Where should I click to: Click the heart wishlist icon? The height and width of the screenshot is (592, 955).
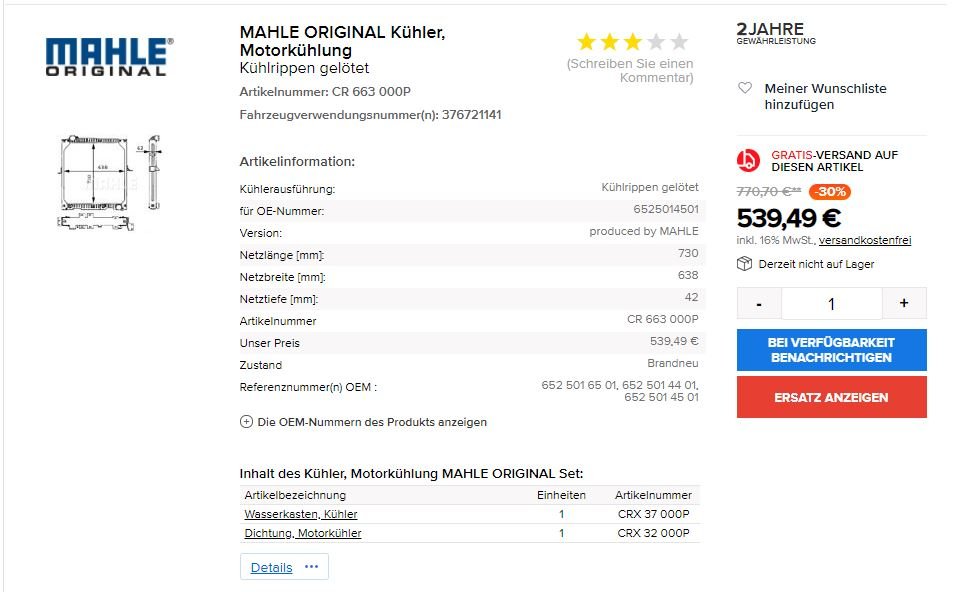[745, 88]
